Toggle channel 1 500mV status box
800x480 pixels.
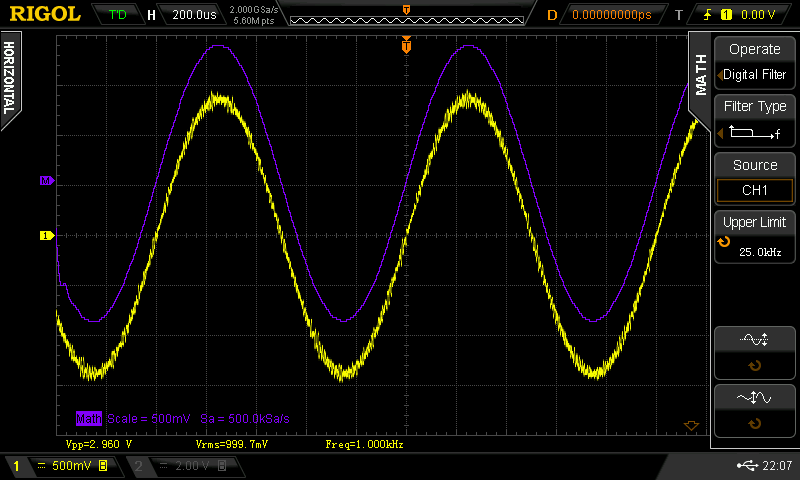pyautogui.click(x=63, y=466)
